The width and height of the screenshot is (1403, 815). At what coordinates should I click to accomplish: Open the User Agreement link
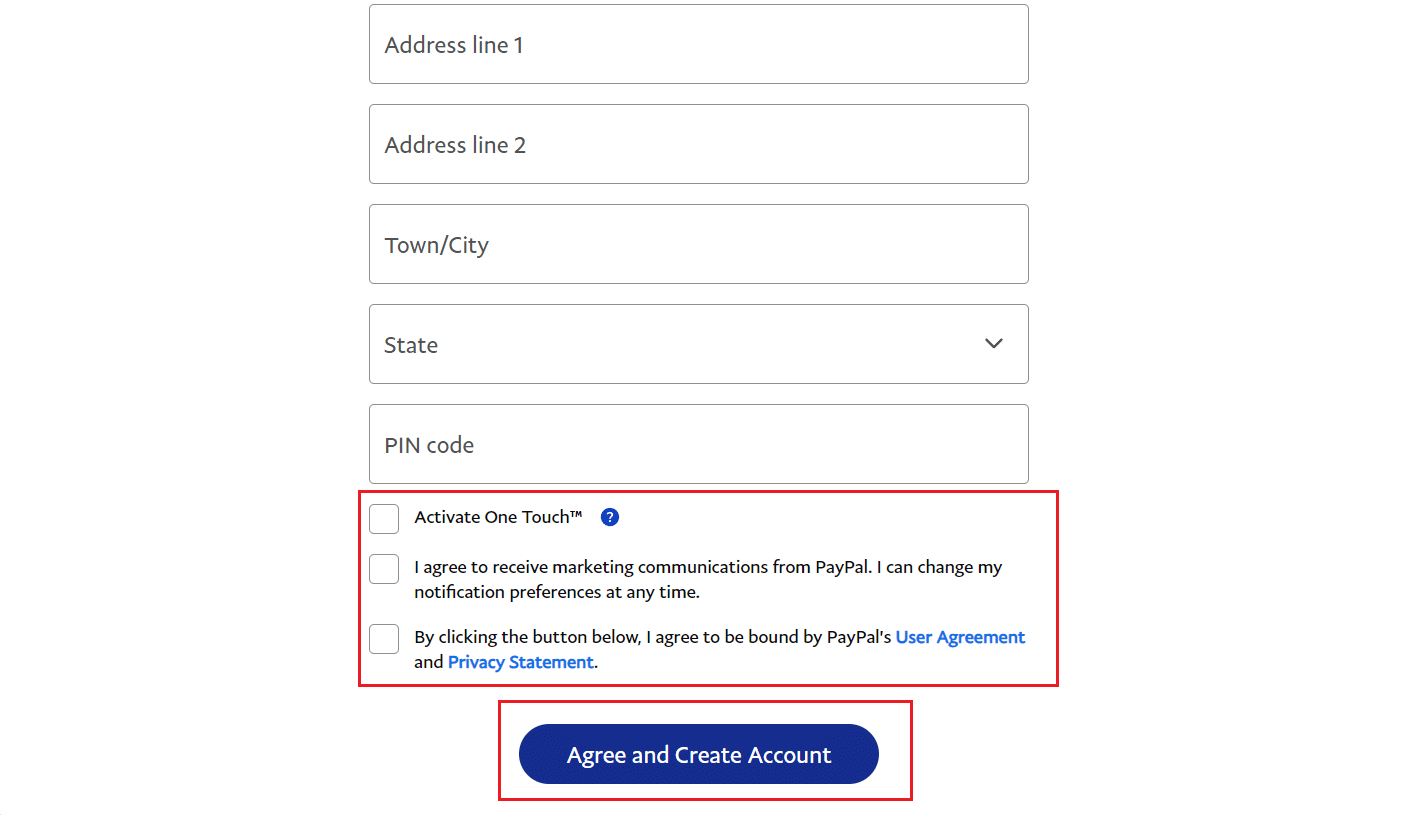tap(960, 637)
